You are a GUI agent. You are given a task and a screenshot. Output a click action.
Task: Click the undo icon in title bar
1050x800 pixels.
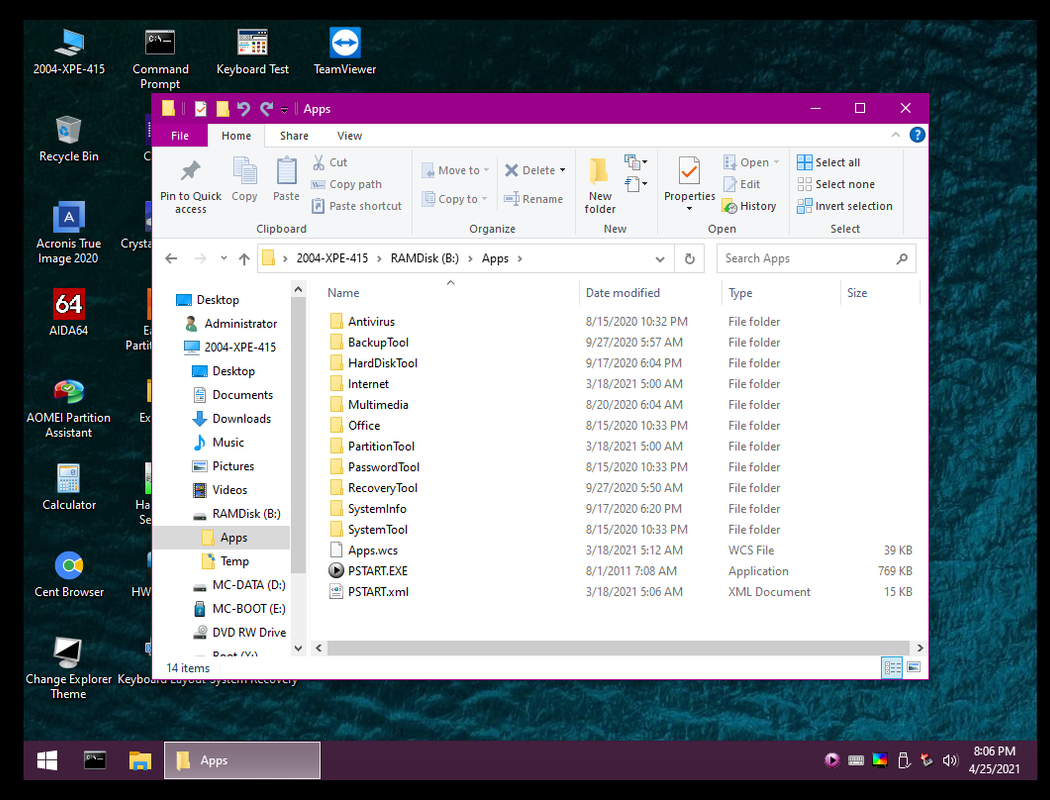click(243, 108)
